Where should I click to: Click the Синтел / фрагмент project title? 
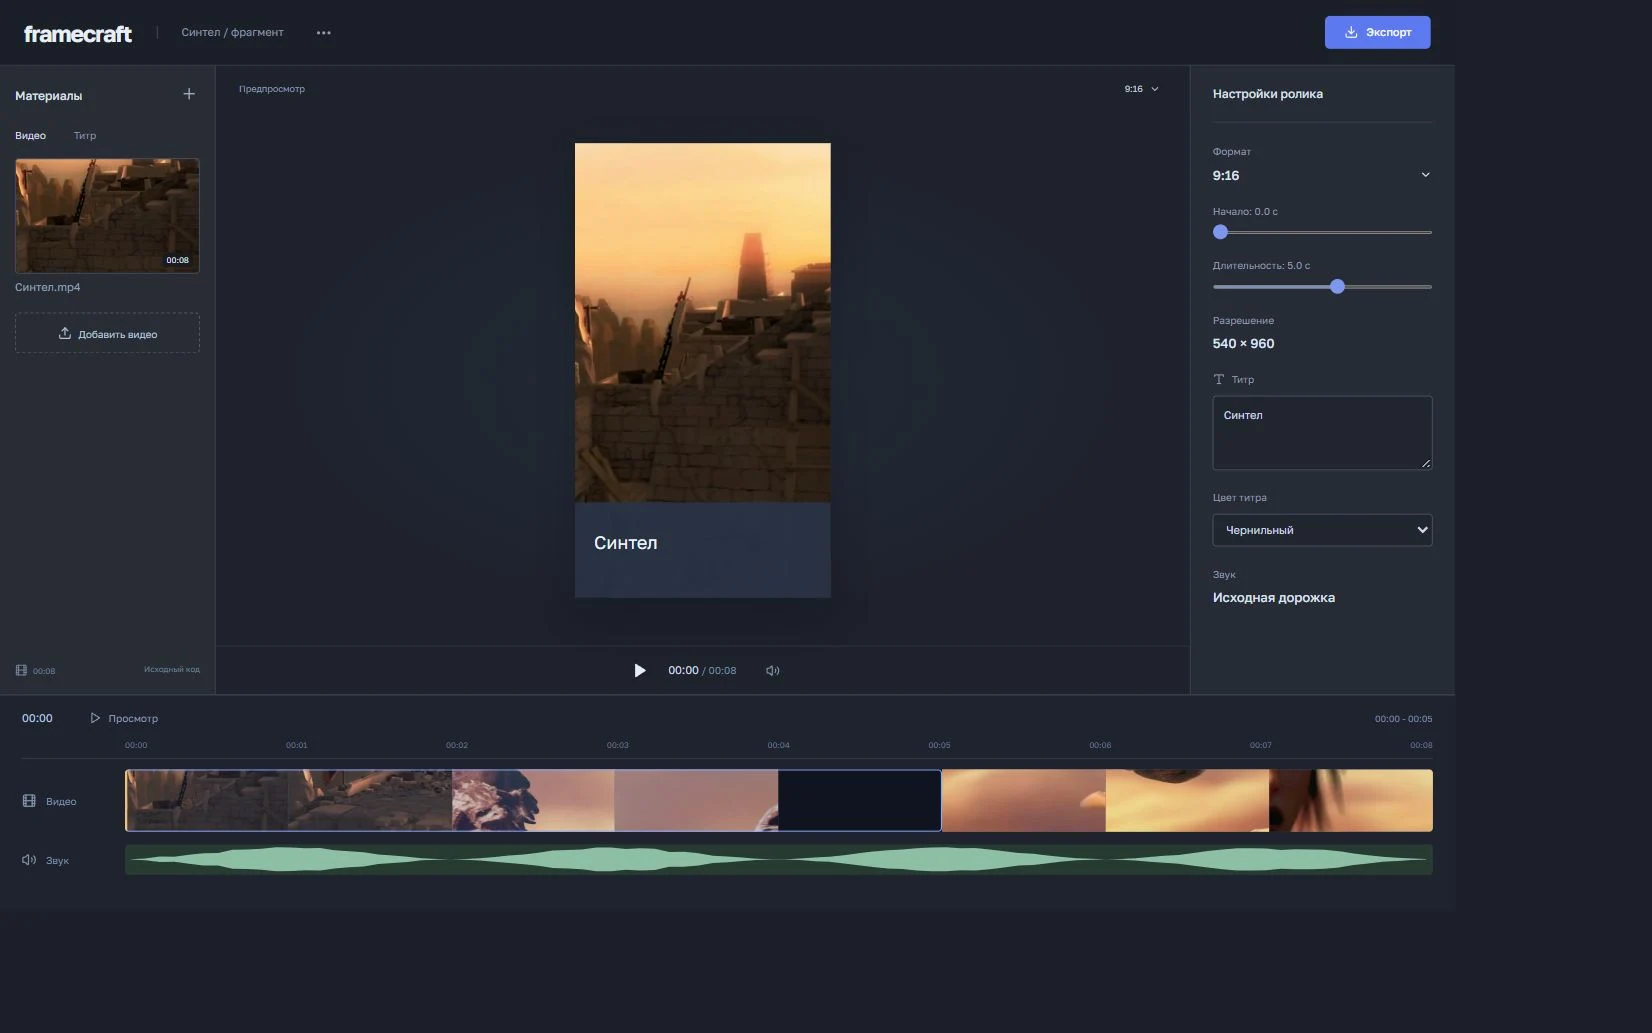coord(232,32)
